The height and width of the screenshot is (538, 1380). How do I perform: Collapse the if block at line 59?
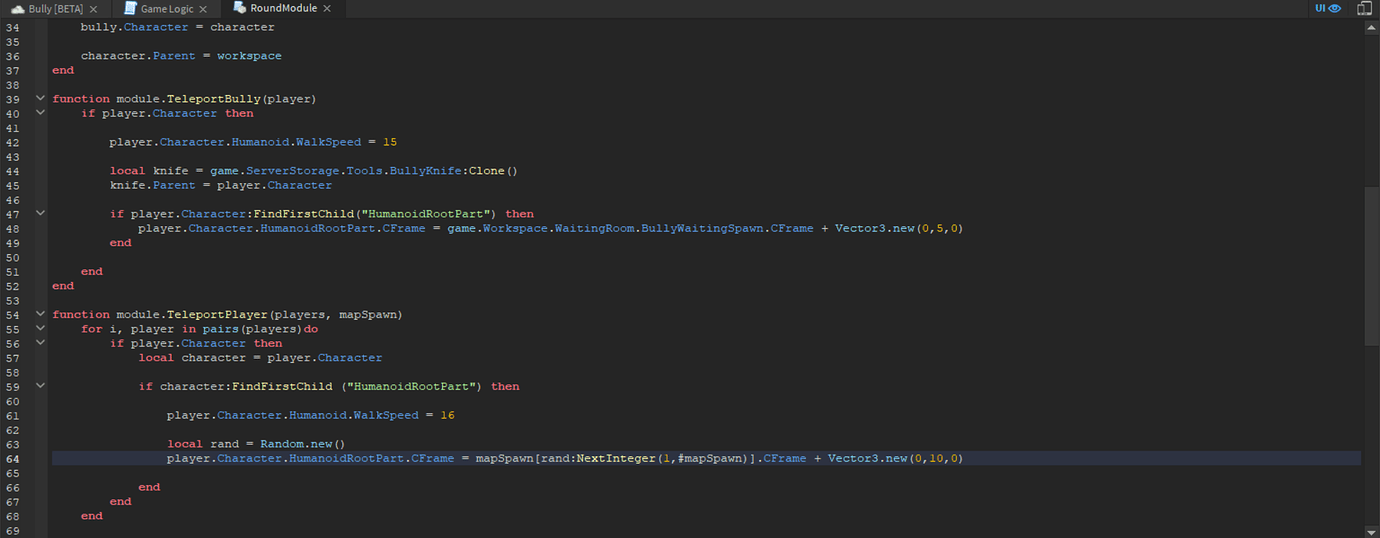40,386
